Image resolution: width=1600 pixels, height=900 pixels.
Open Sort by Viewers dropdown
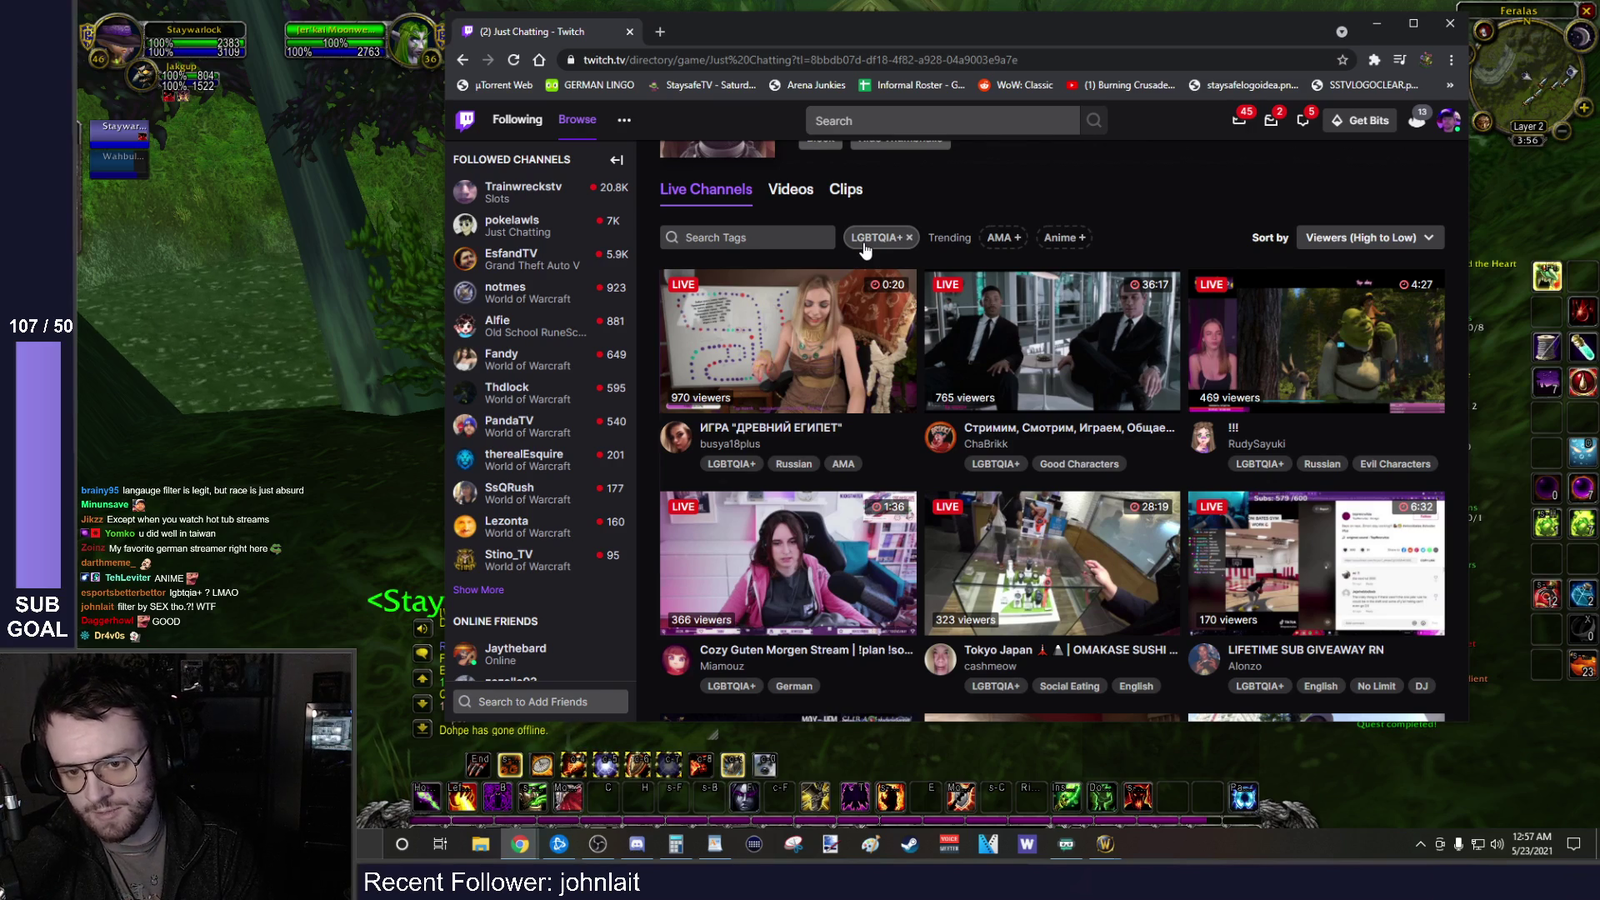1370,238
